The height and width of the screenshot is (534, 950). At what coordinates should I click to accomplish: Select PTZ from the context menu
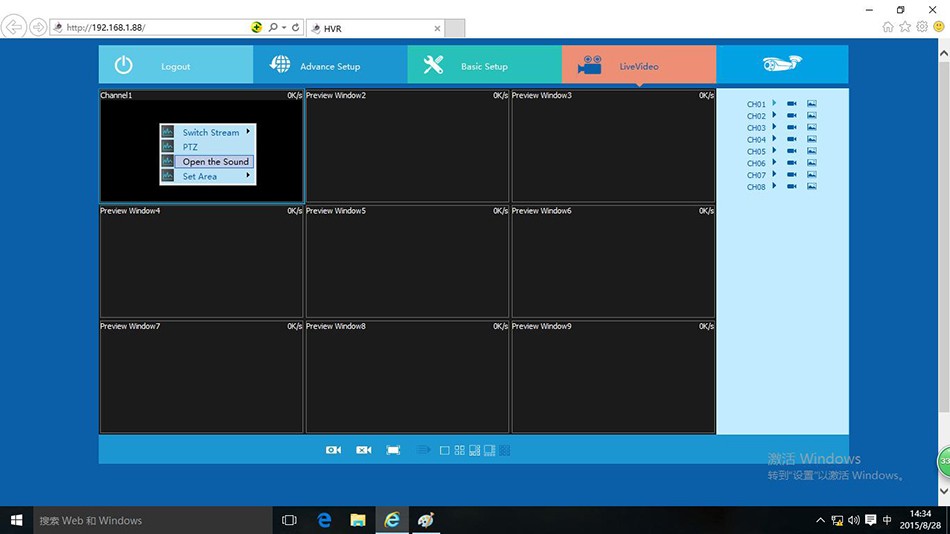point(190,147)
